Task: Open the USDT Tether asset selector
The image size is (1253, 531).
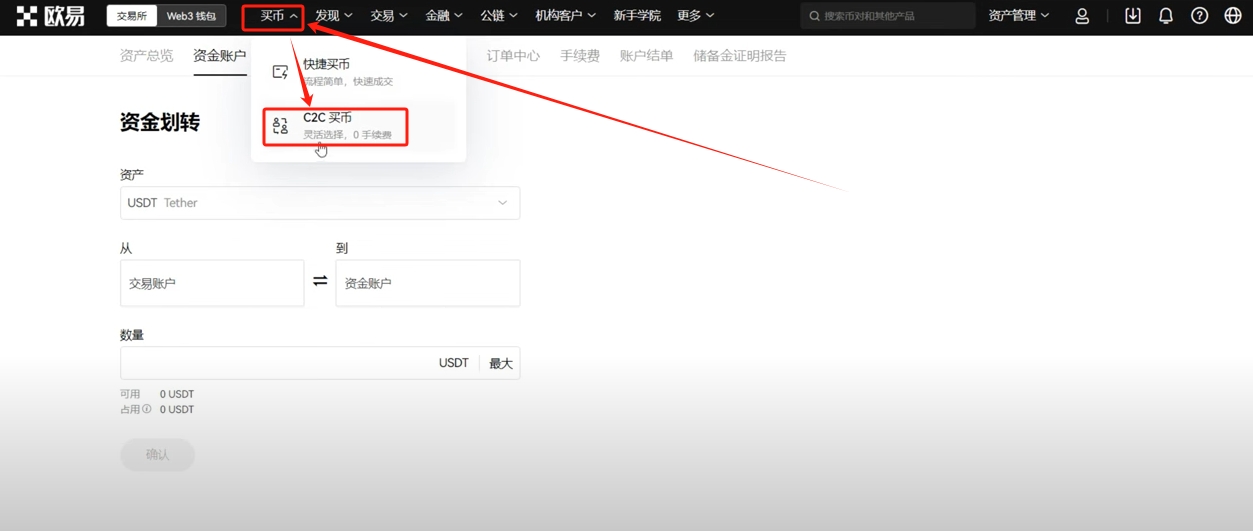Action: tap(320, 203)
